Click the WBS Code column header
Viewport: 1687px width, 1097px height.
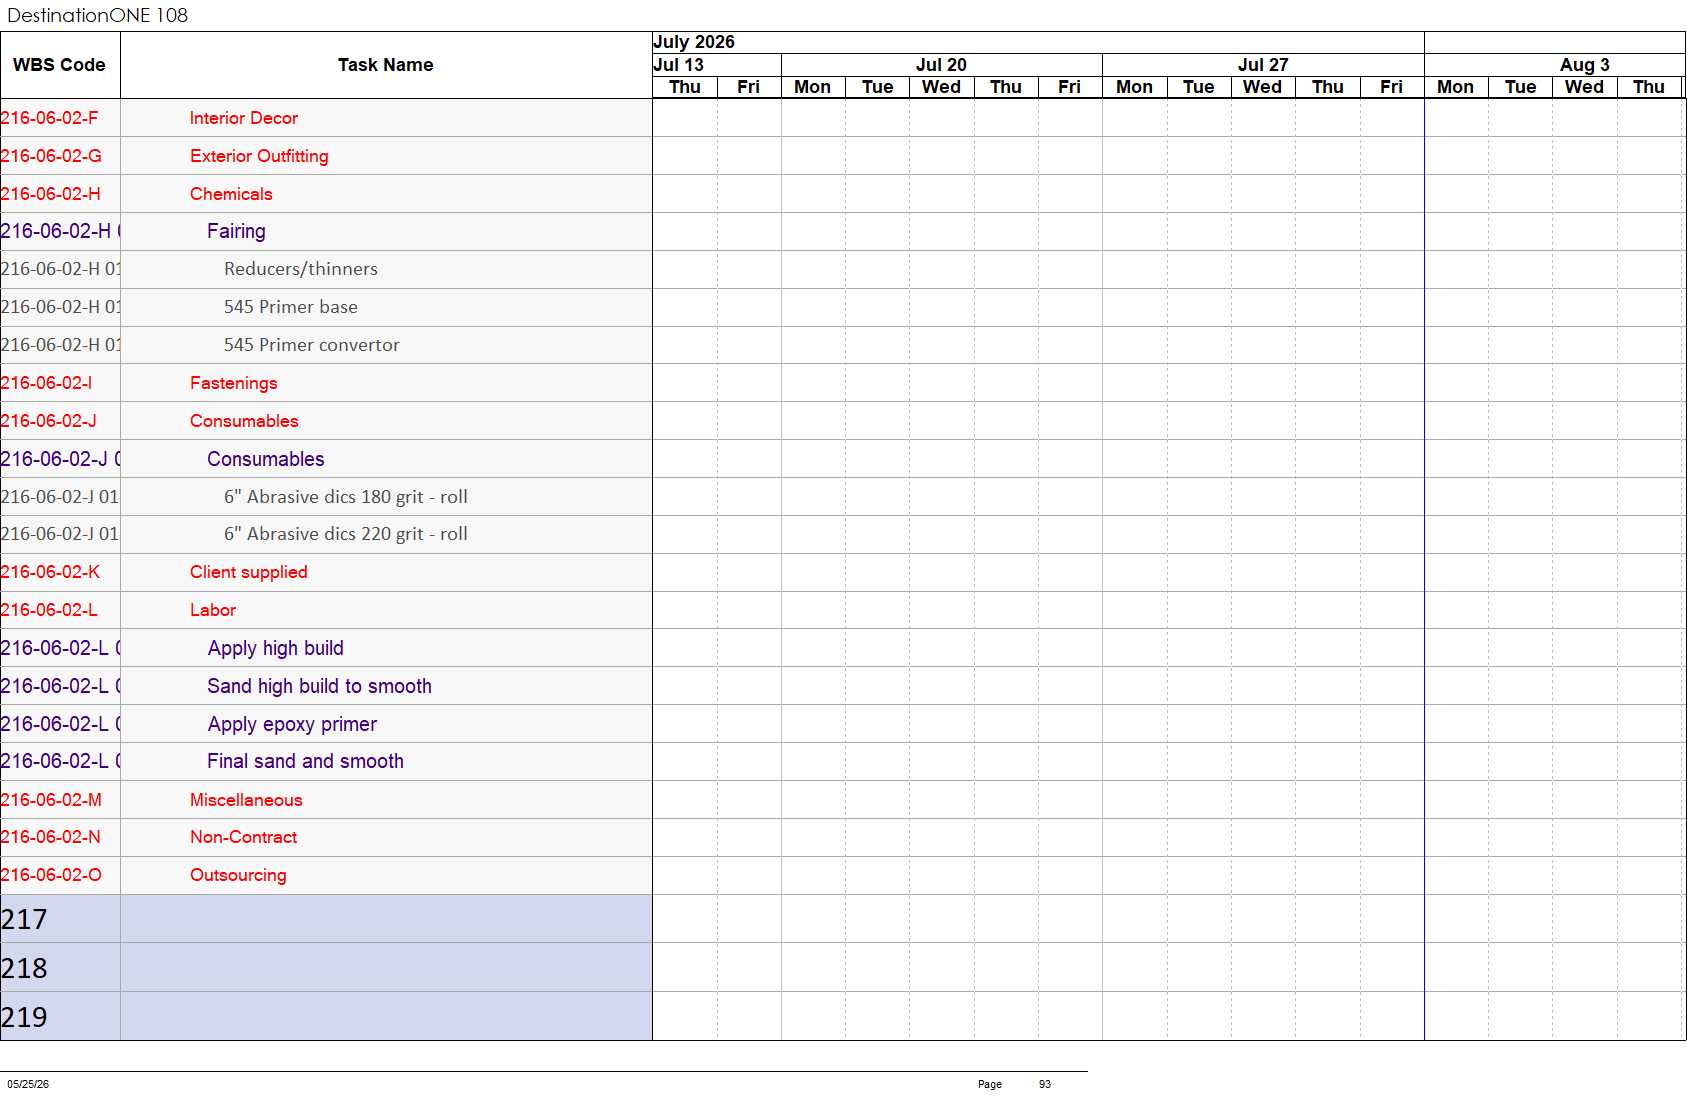point(59,65)
